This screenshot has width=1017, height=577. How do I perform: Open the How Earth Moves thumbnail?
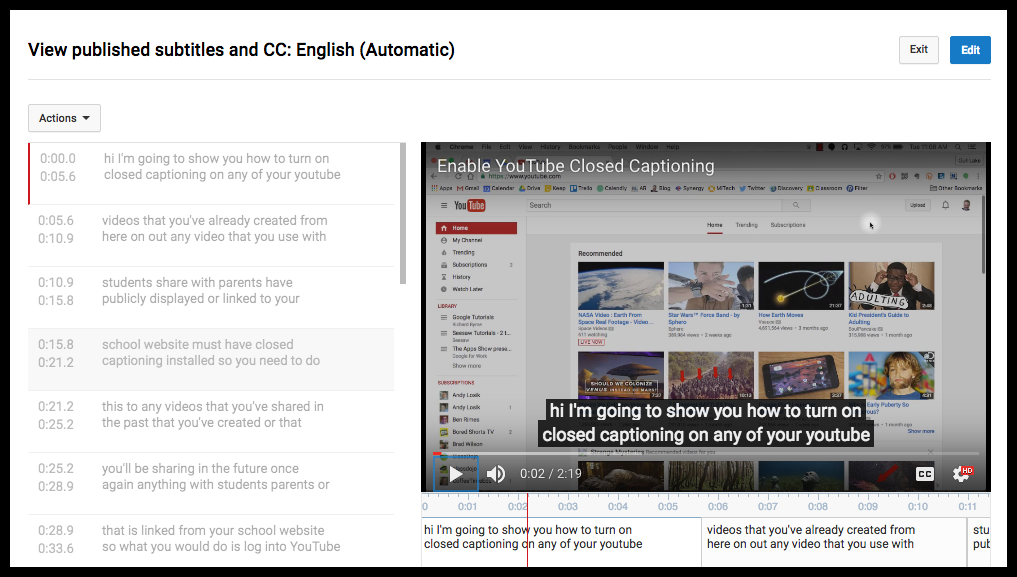coord(801,286)
